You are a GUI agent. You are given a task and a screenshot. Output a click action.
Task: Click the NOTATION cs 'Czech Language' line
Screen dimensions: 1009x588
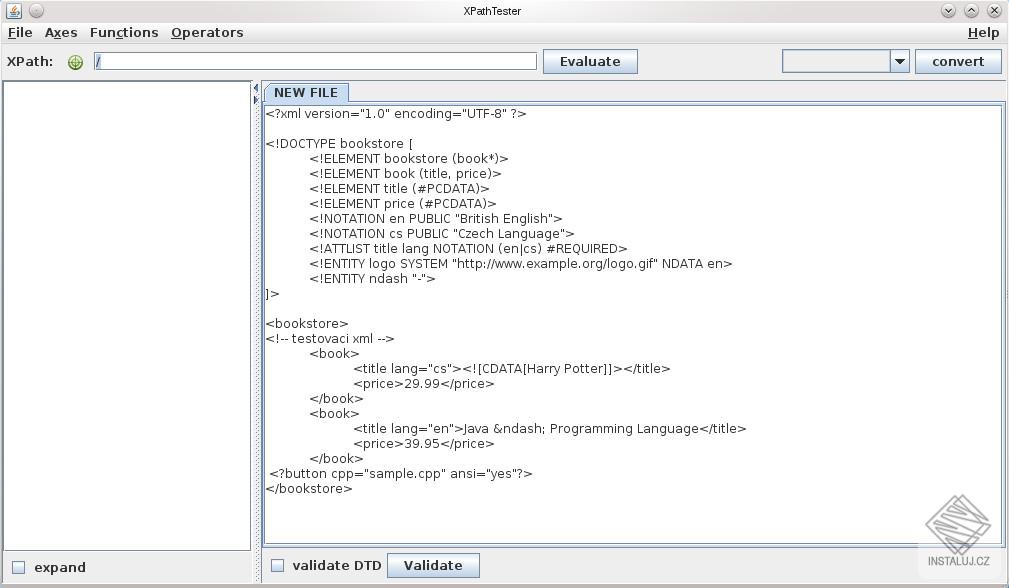[441, 234]
